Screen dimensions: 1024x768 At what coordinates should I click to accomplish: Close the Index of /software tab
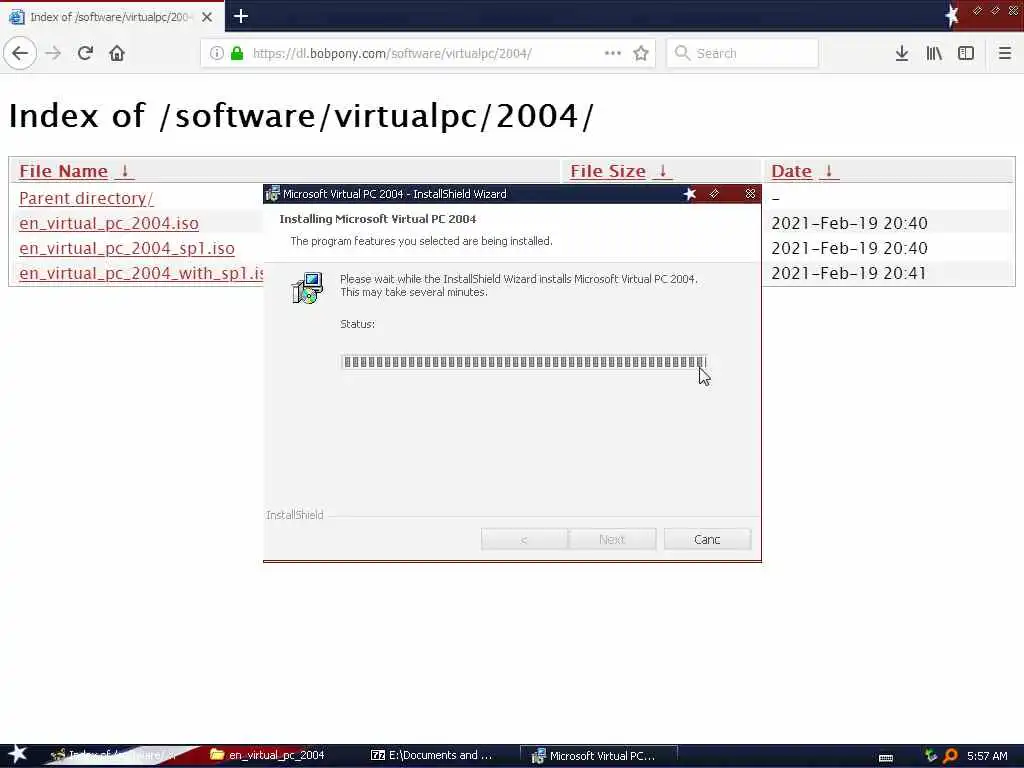[x=206, y=17]
